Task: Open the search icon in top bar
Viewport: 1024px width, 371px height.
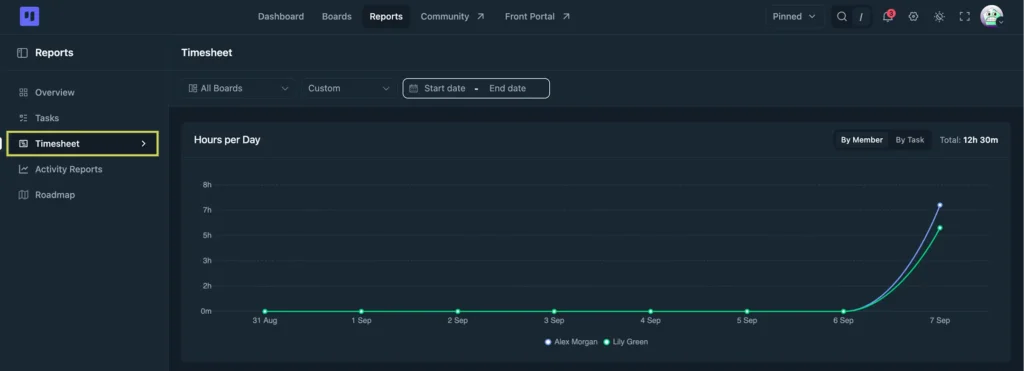Action: click(842, 16)
